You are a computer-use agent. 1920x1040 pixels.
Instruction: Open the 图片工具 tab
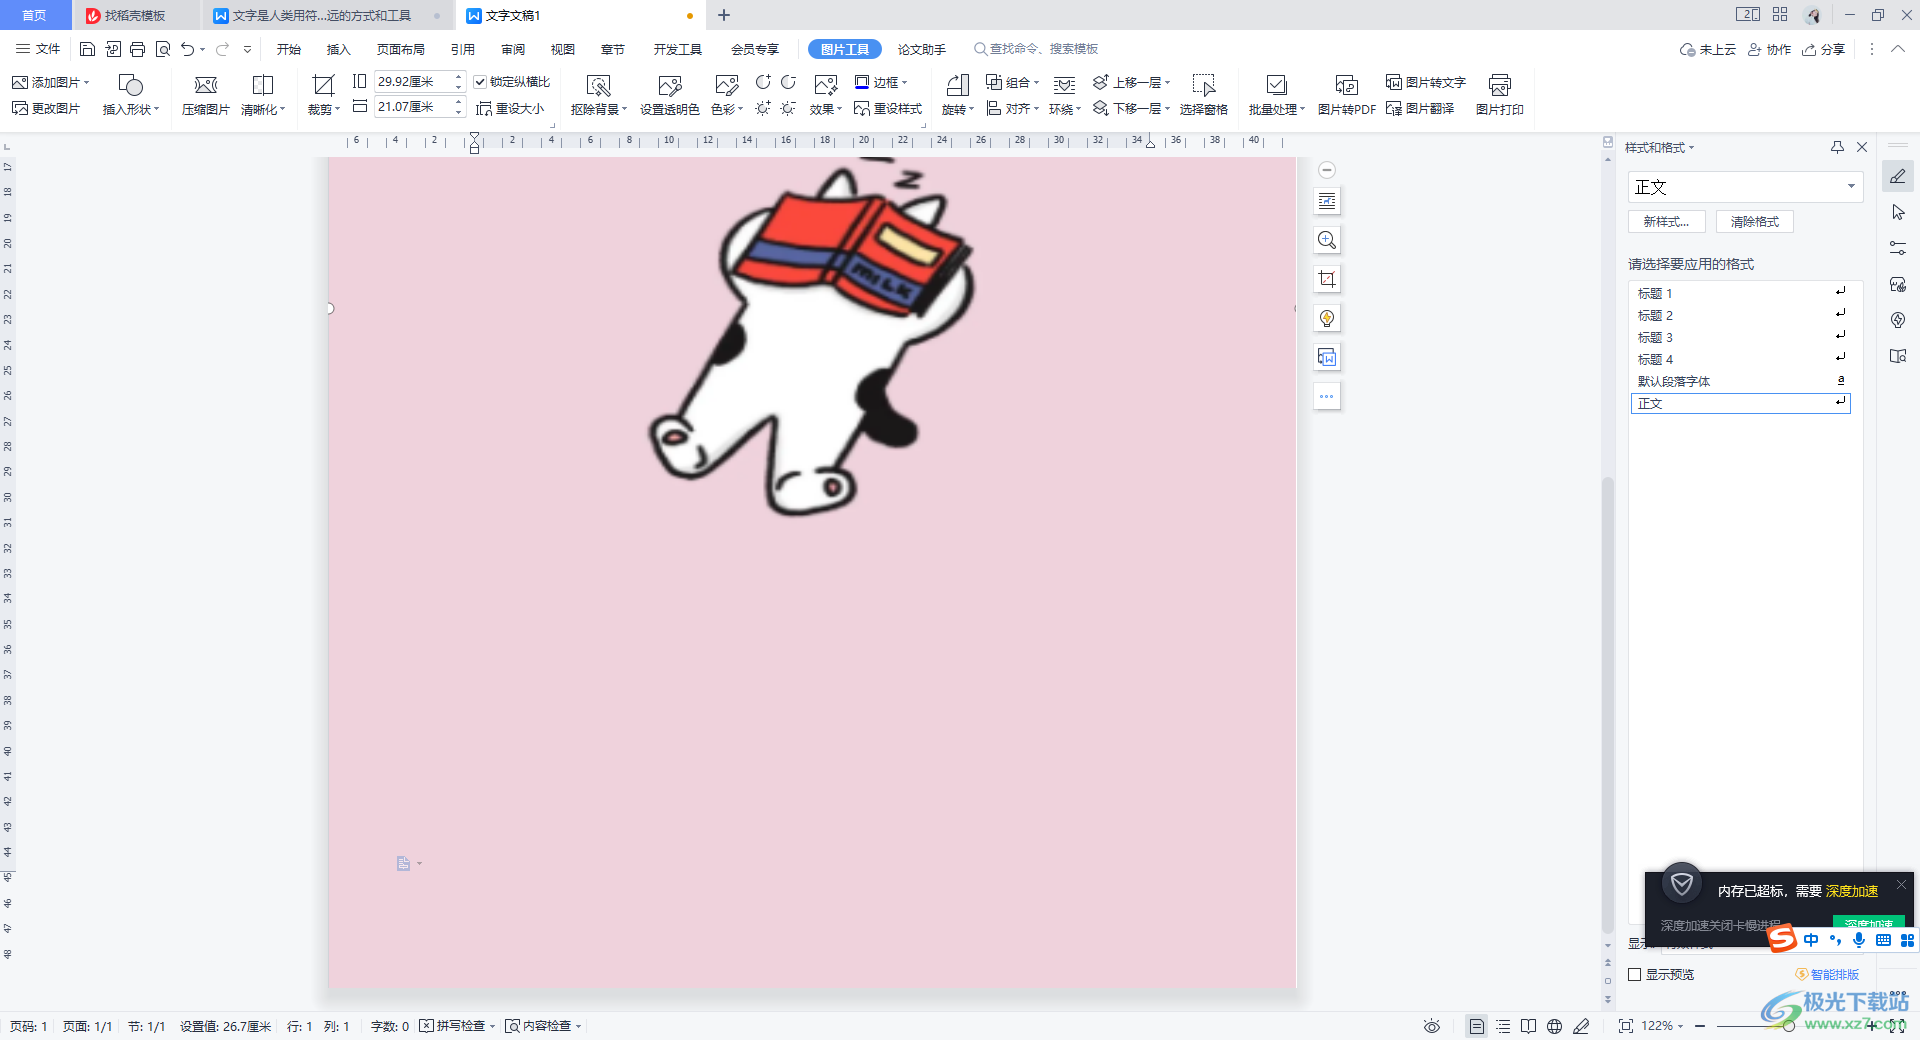click(845, 49)
